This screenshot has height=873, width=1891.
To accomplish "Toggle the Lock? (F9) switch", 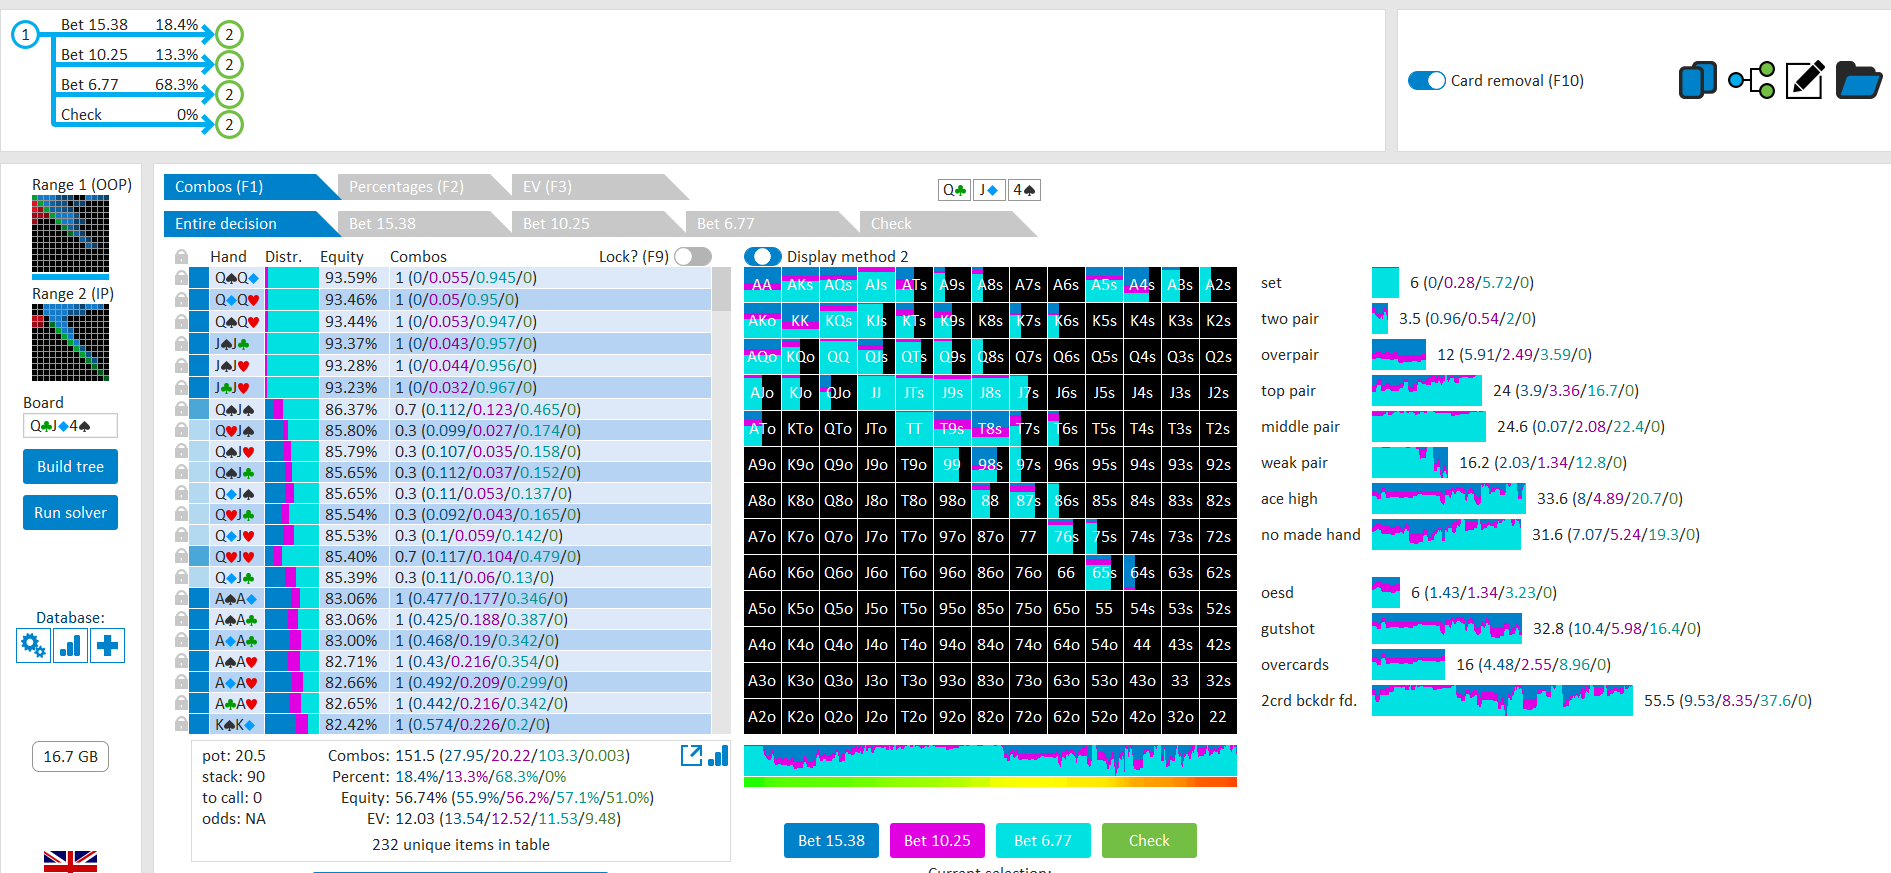I will tap(692, 257).
